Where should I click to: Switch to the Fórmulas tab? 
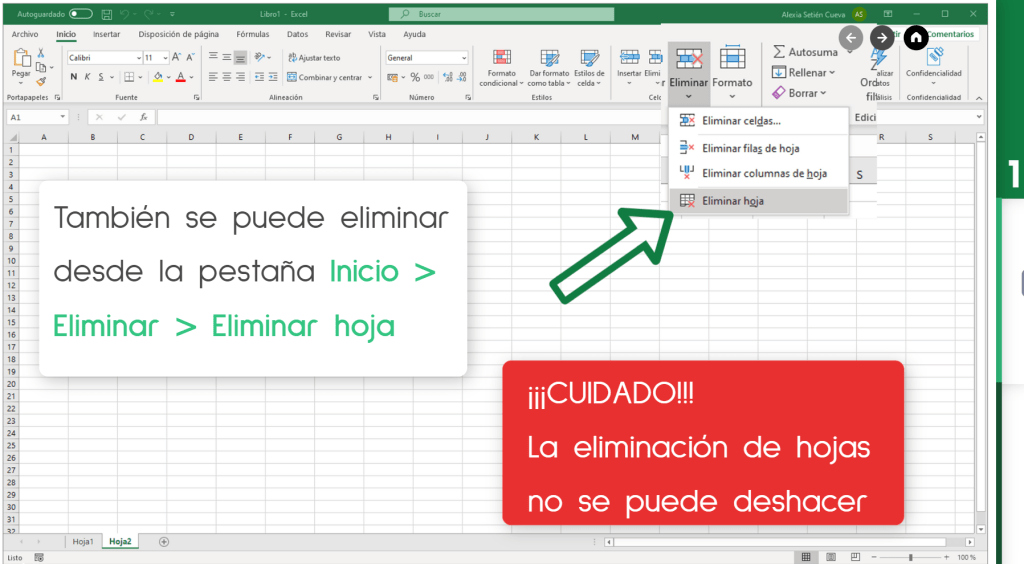coord(253,34)
